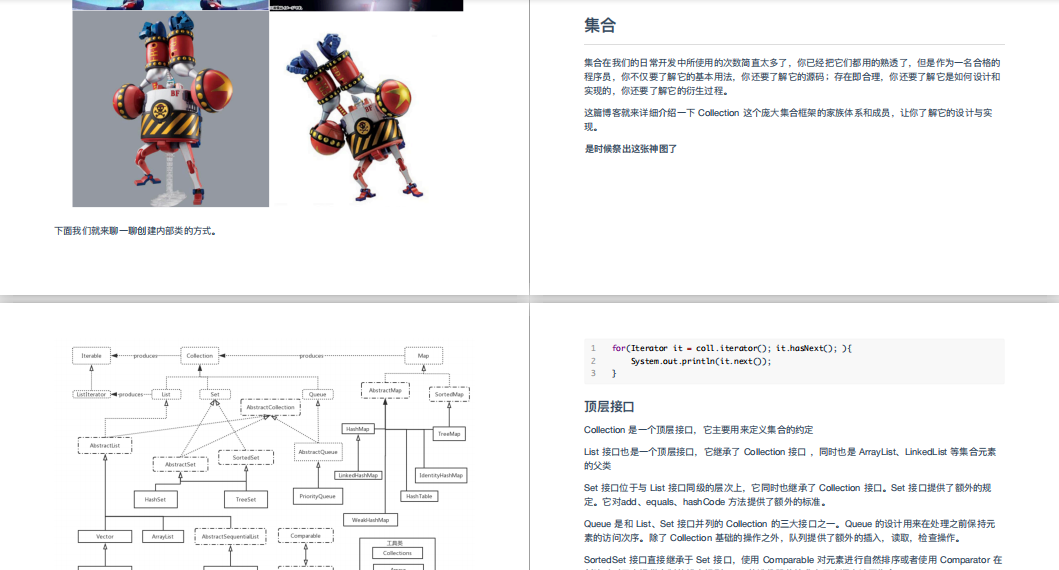Click the paragraph starting List 接口也是一个顶层接口
Viewport: 1059px width, 570px height.
point(790,459)
